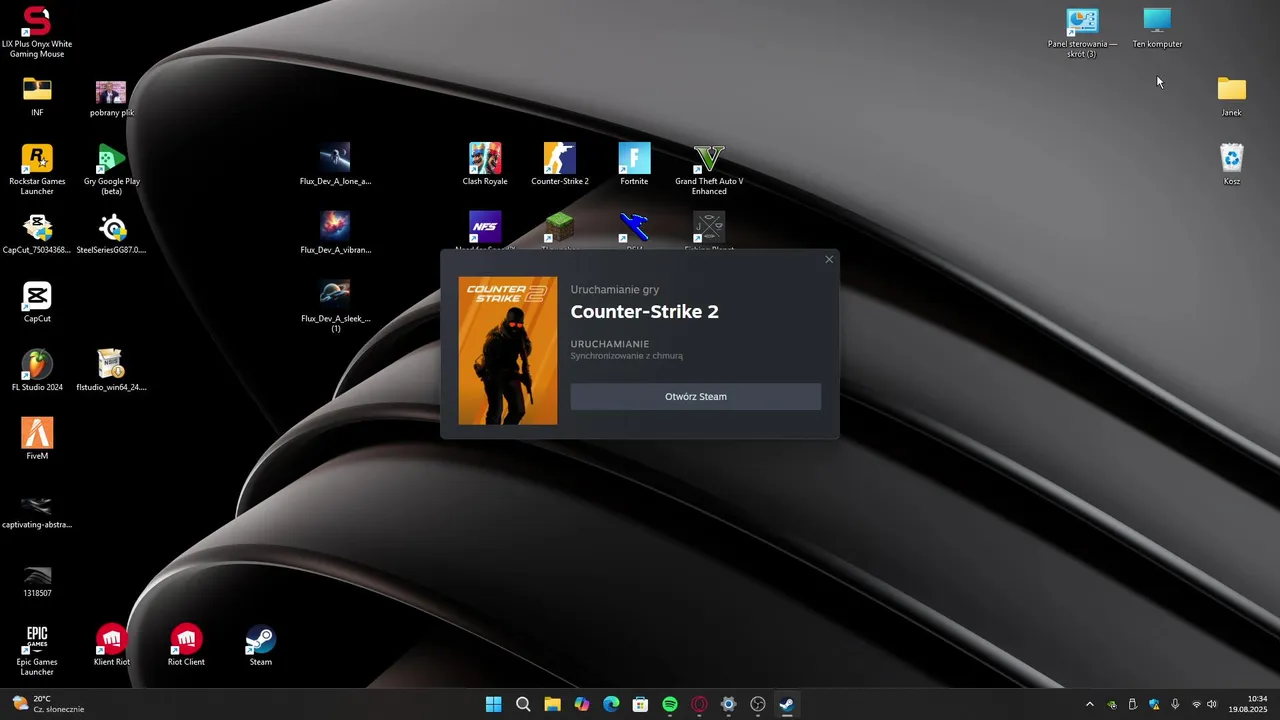Image resolution: width=1280 pixels, height=720 pixels.
Task: Select Flux_Dev_A_lone_a image file
Action: coord(335,164)
